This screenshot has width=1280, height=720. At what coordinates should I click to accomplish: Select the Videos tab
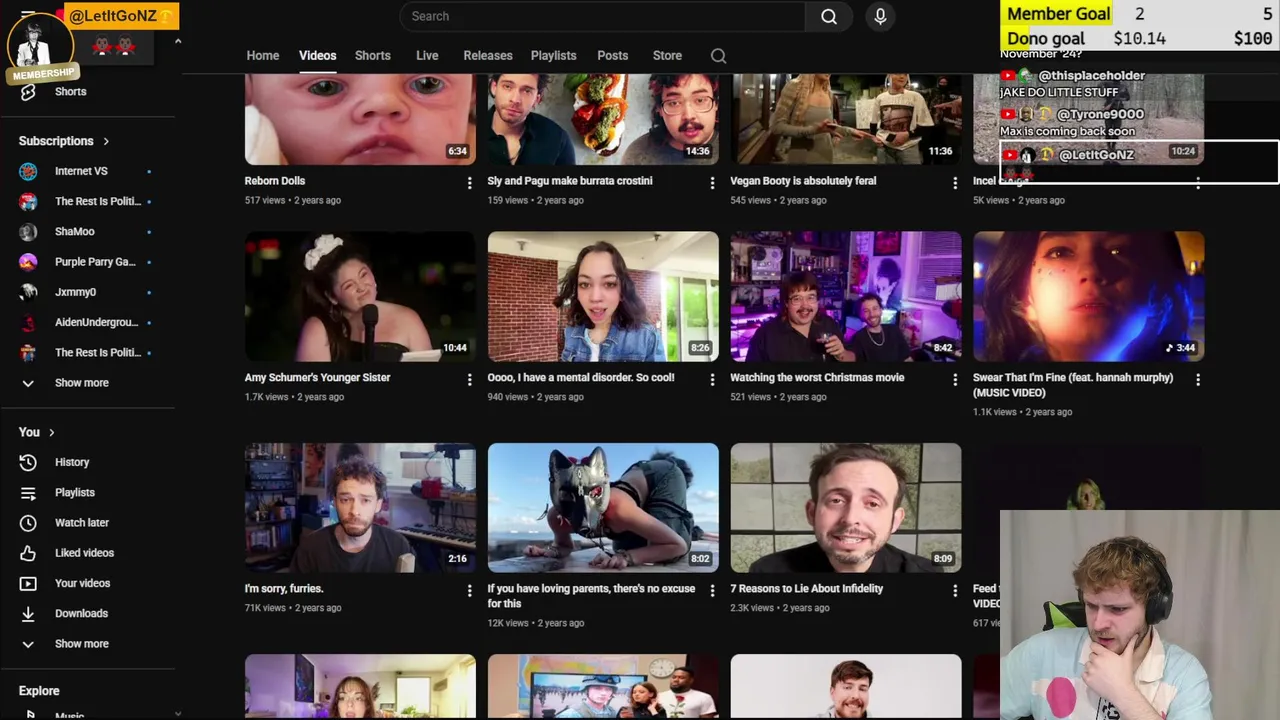317,56
